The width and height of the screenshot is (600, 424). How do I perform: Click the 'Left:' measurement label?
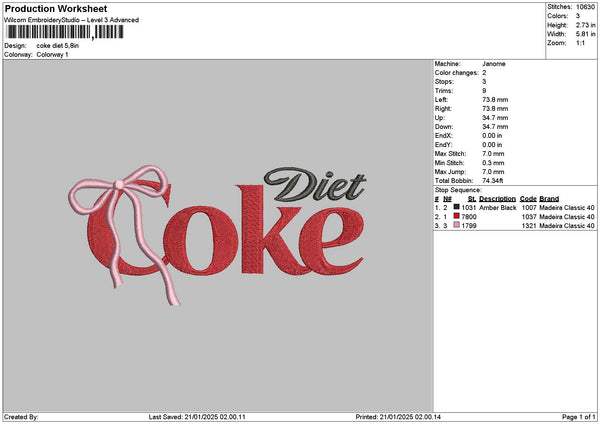pyautogui.click(x=441, y=99)
